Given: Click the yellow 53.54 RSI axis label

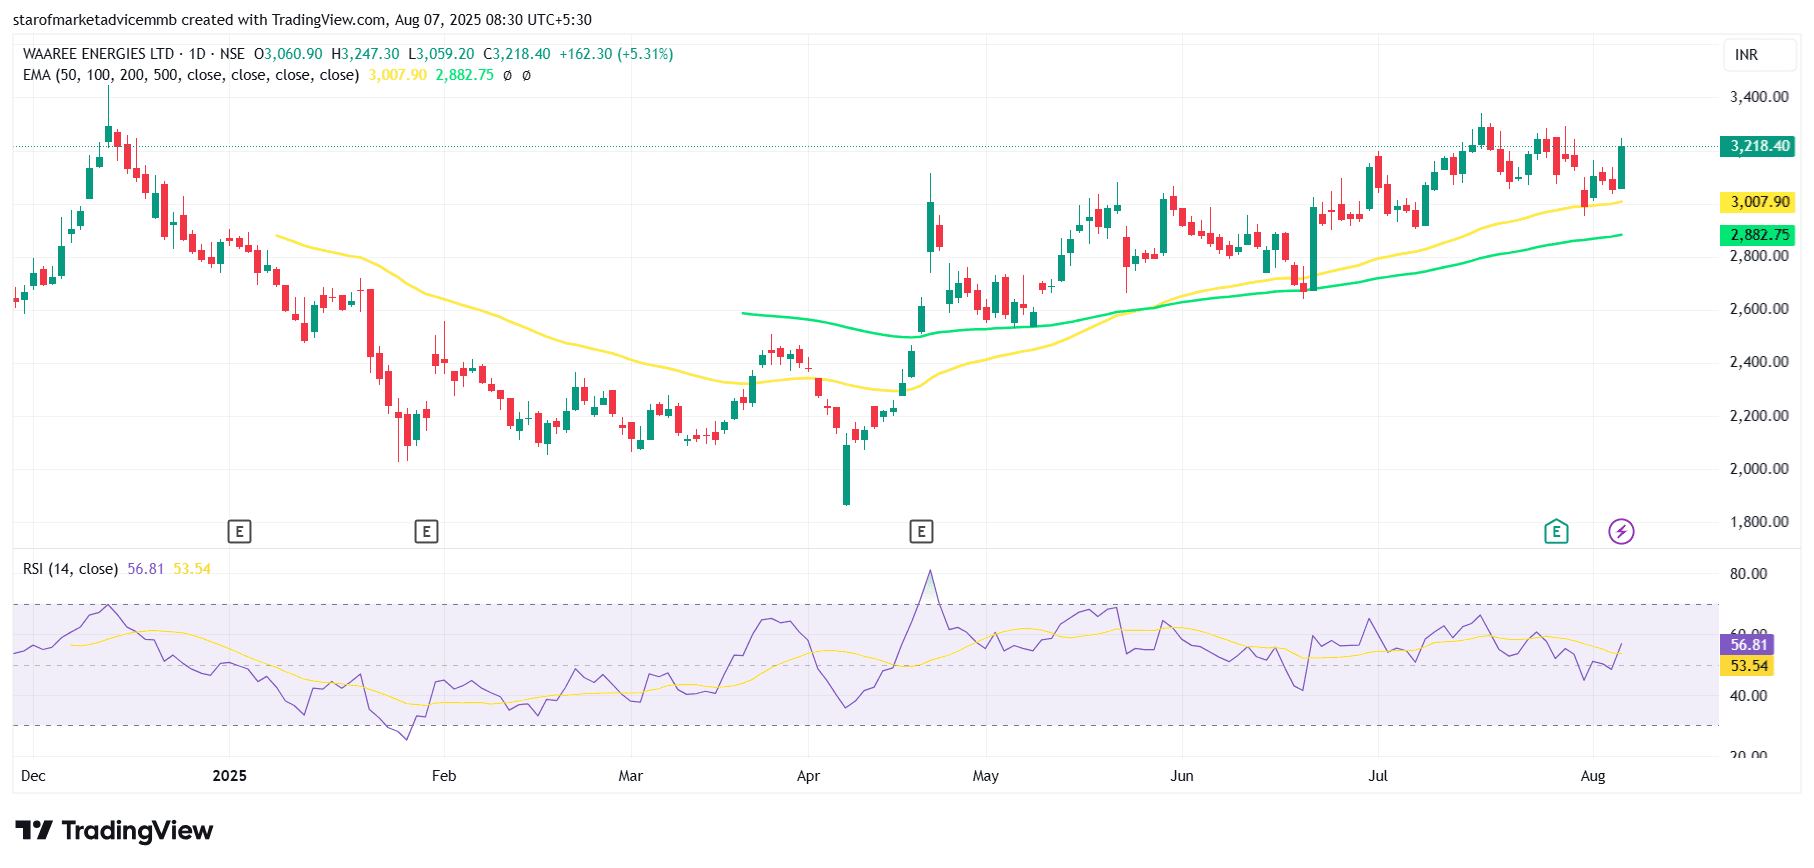Looking at the screenshot, I should (1748, 666).
